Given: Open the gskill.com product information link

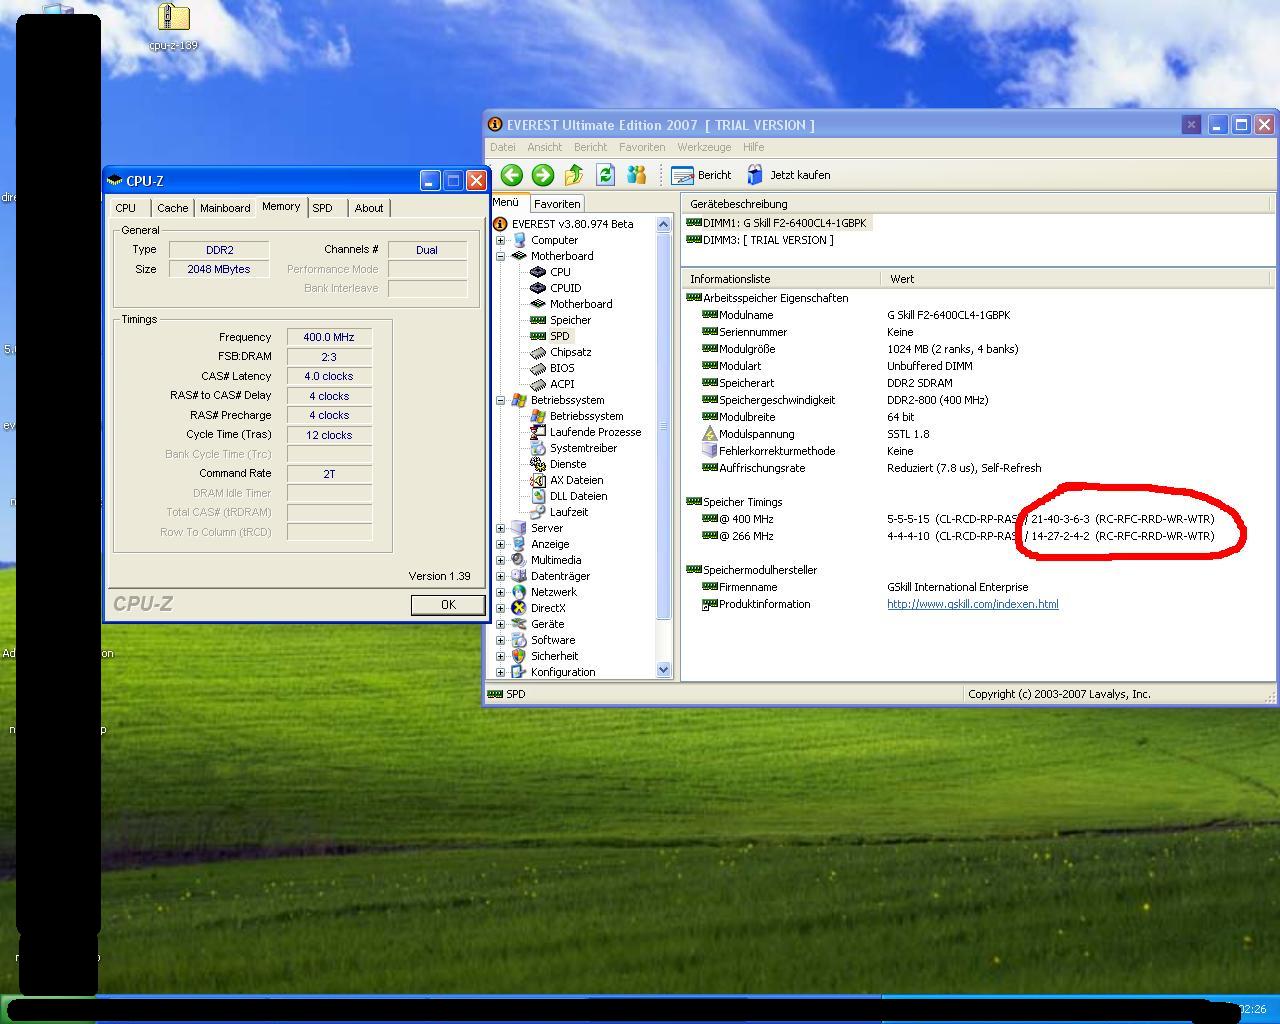Looking at the screenshot, I should pyautogui.click(x=972, y=604).
